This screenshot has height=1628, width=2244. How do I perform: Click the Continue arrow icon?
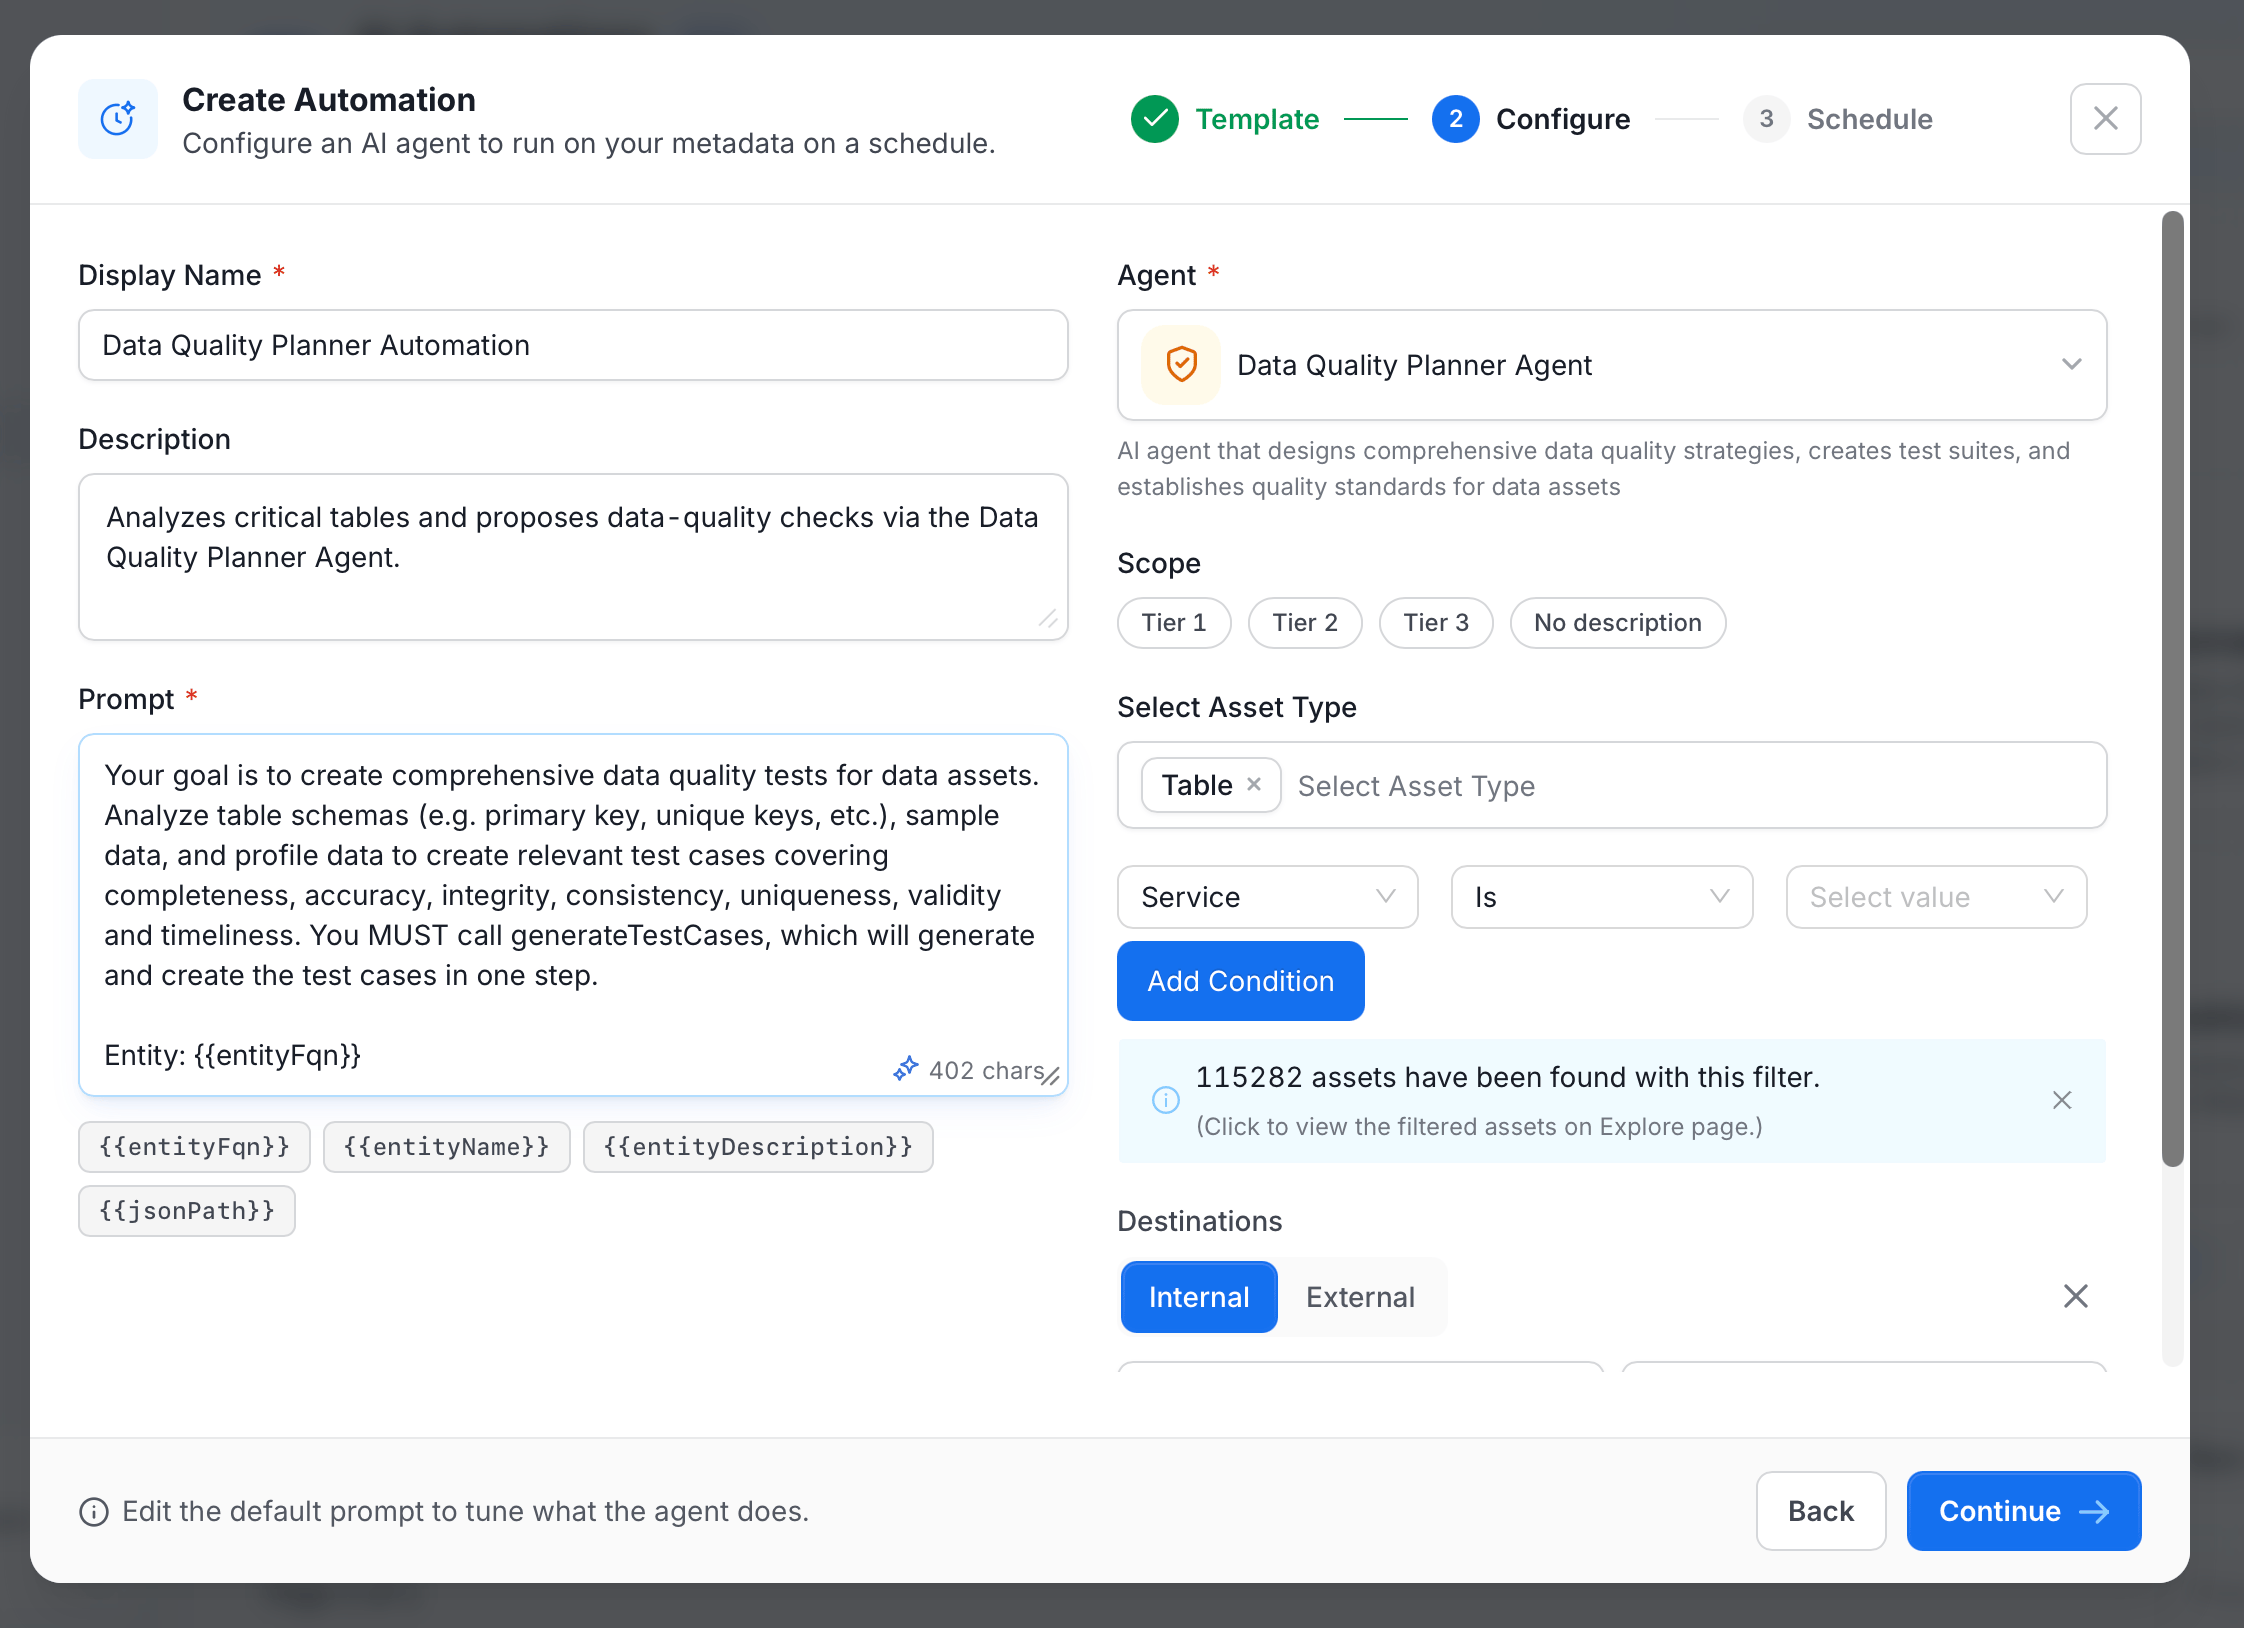(2094, 1511)
